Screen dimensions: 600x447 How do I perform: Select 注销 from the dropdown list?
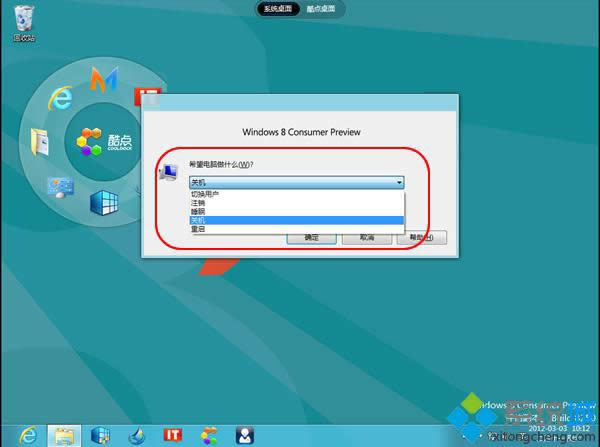(297, 203)
